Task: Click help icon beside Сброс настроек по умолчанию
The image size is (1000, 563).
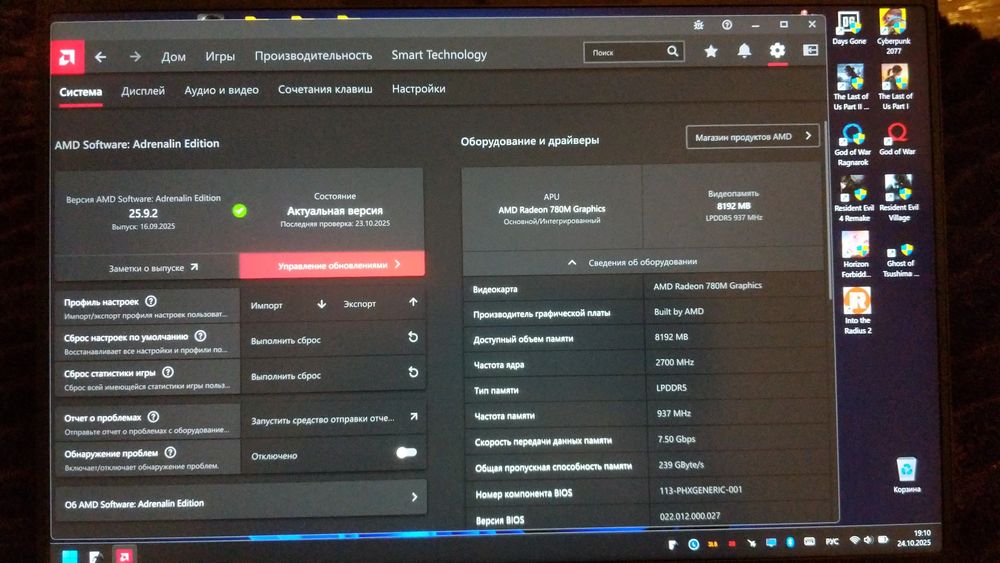Action: (x=200, y=335)
